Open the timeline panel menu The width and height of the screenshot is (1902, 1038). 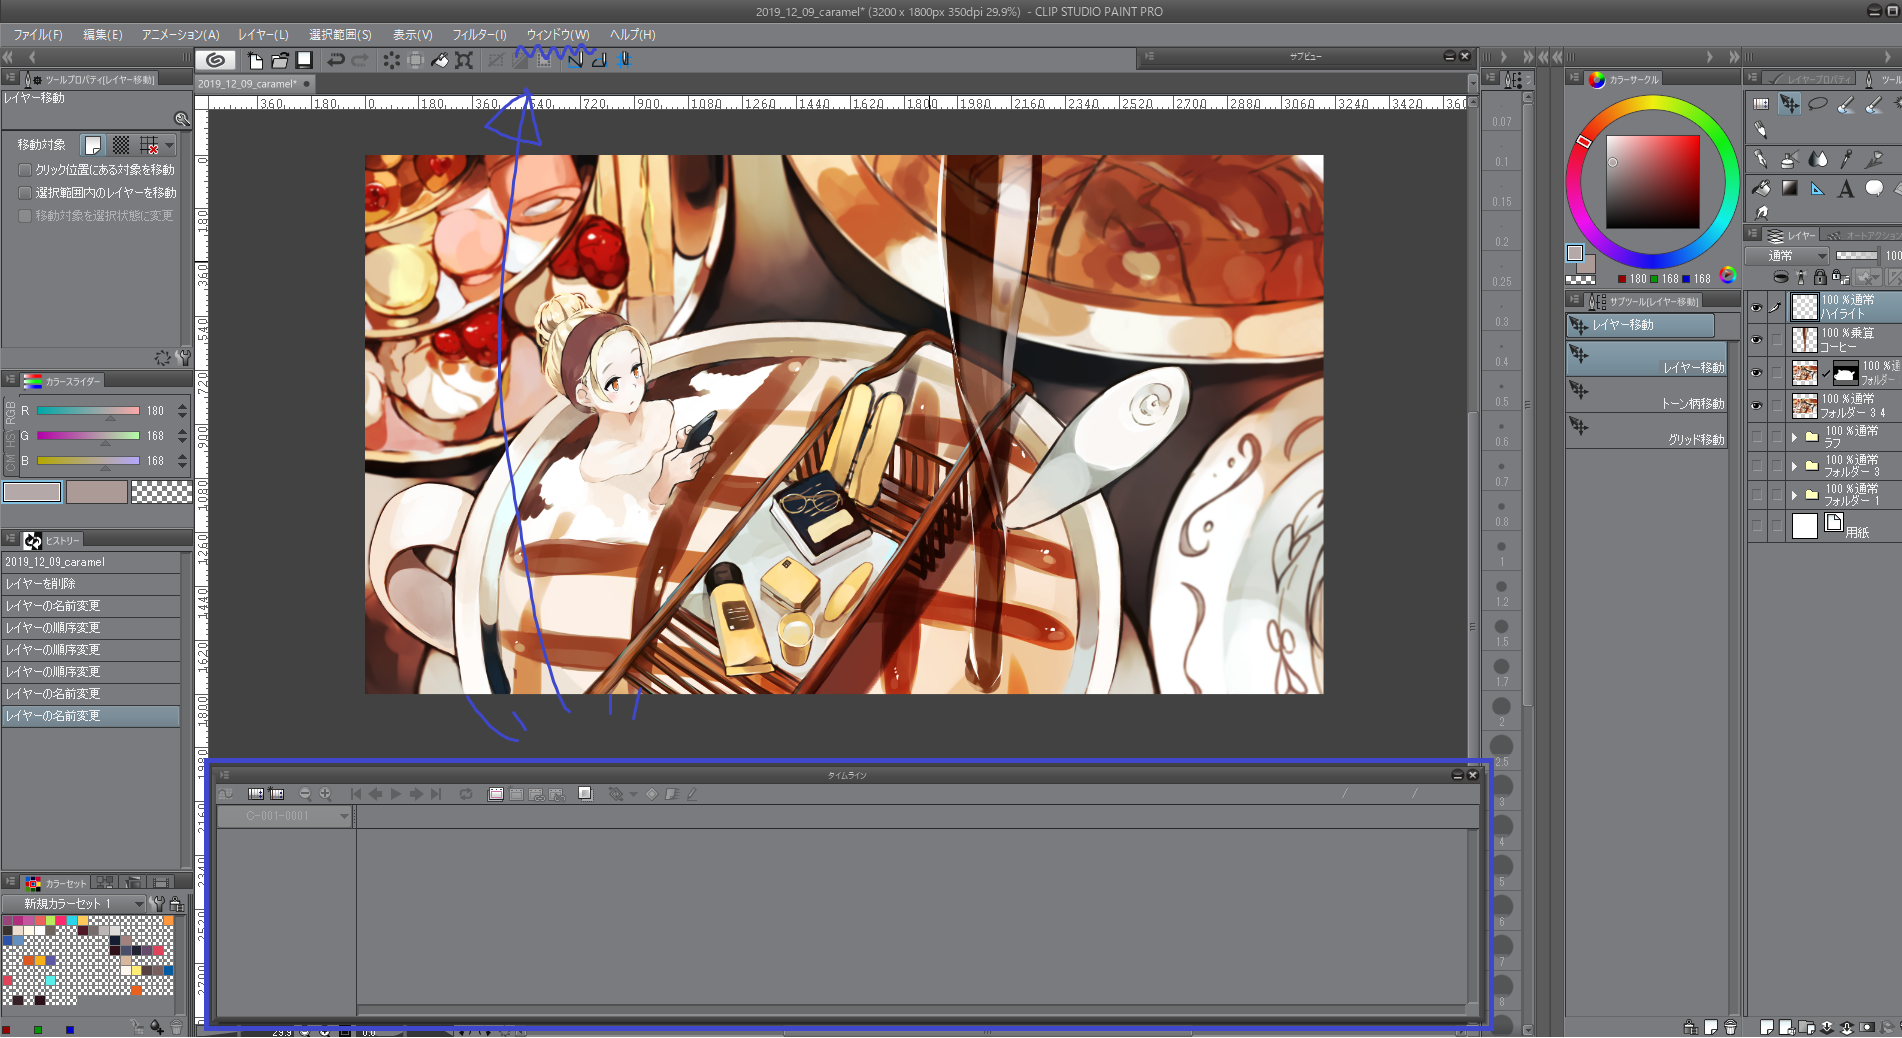[x=225, y=775]
